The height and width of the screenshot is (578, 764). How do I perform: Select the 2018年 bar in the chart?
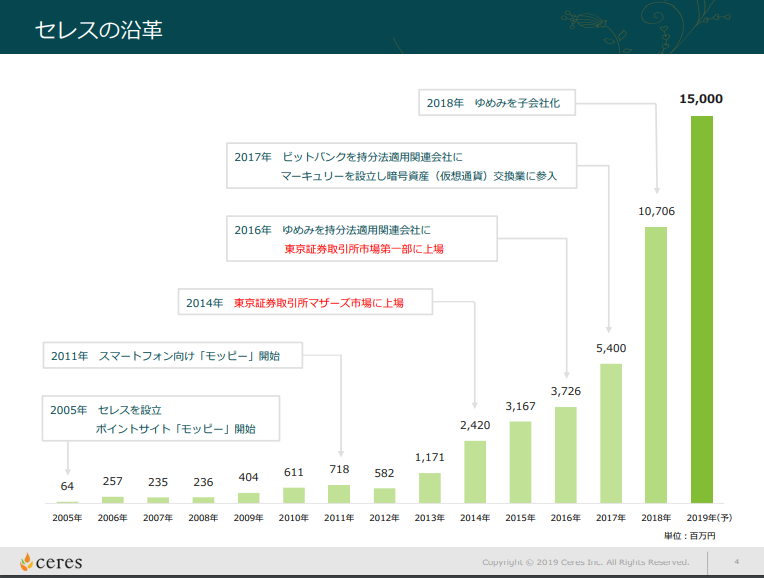point(656,365)
